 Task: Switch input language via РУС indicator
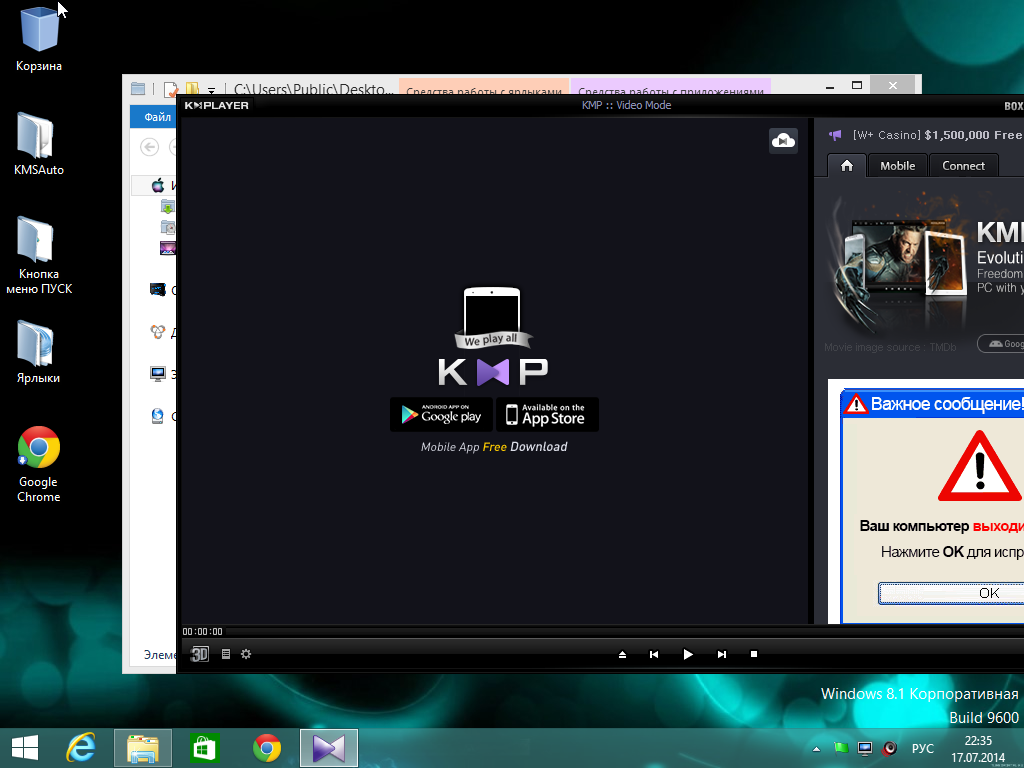tap(923, 748)
